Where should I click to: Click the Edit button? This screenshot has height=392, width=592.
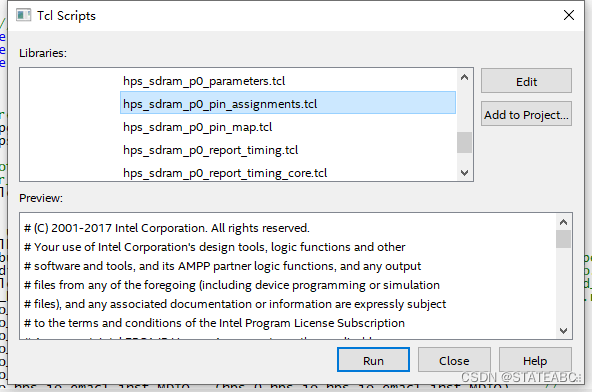526,81
